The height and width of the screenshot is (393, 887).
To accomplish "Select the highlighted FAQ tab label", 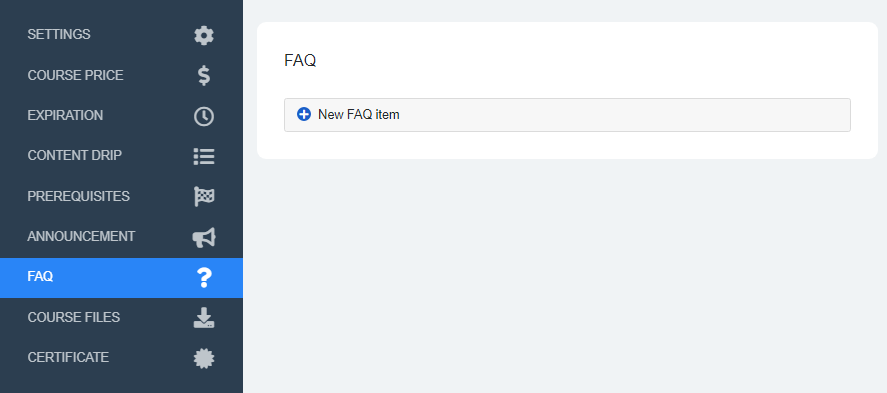I will [x=40, y=277].
